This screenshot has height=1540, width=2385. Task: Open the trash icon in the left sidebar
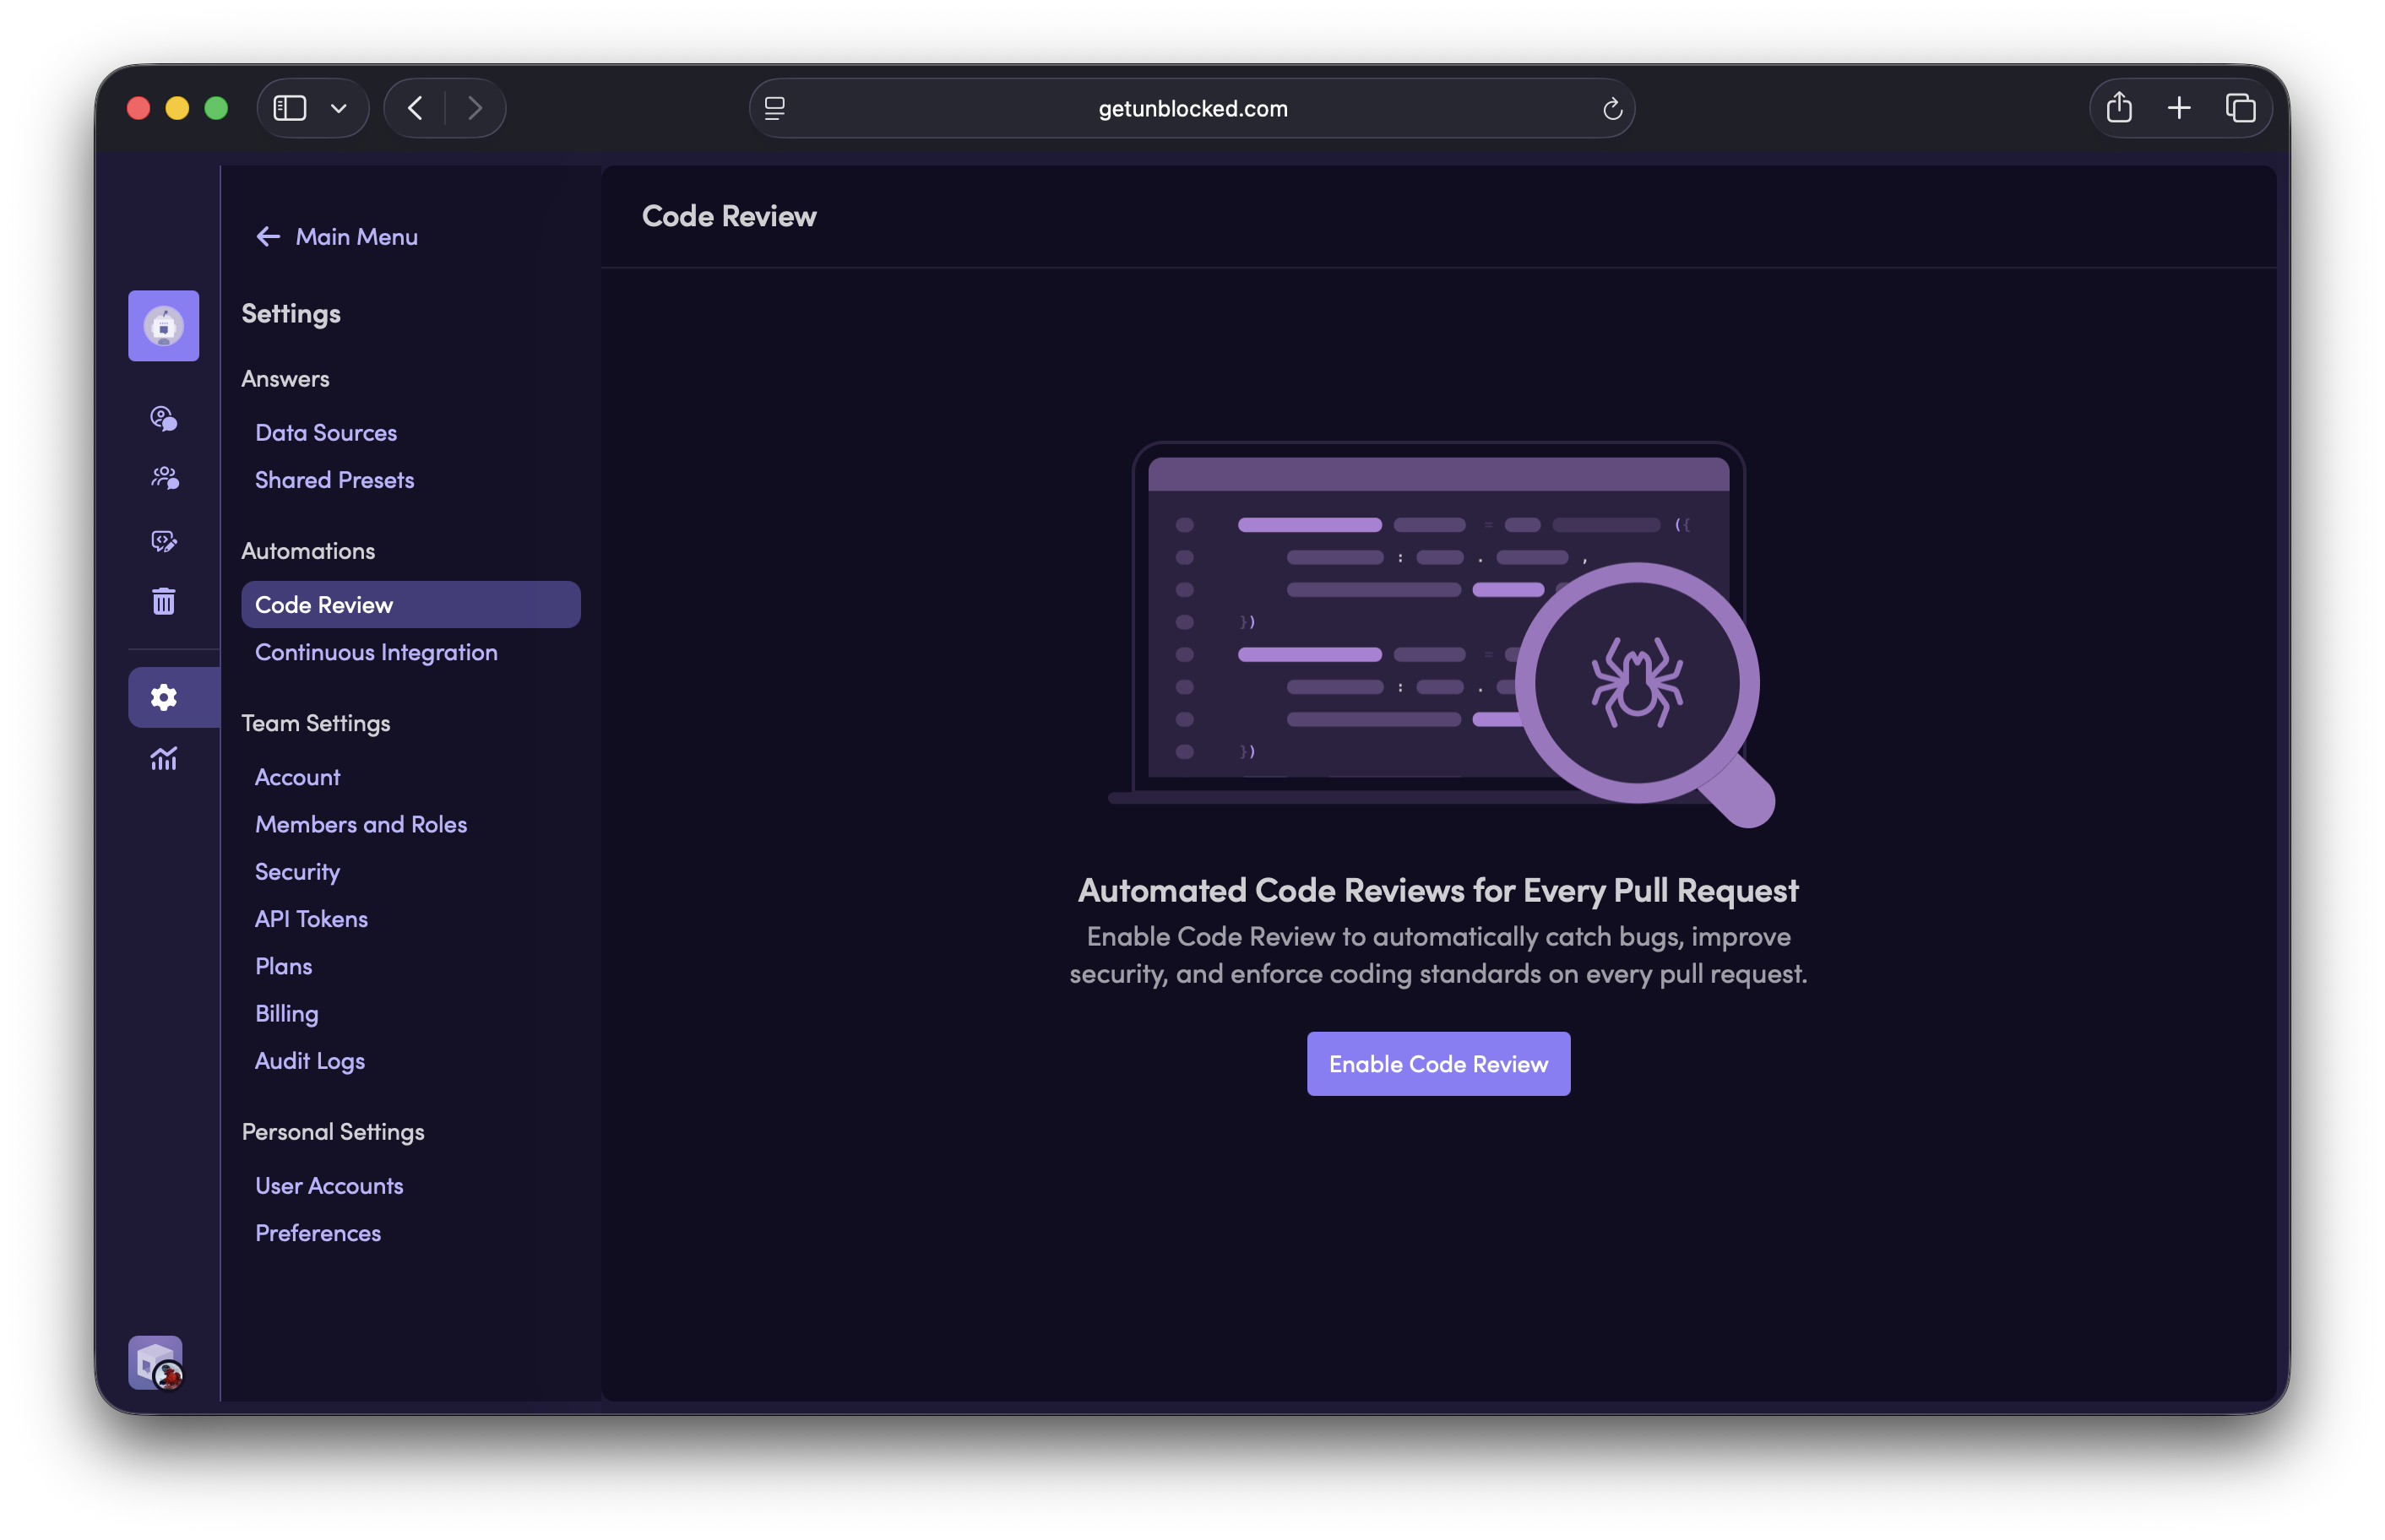click(163, 601)
